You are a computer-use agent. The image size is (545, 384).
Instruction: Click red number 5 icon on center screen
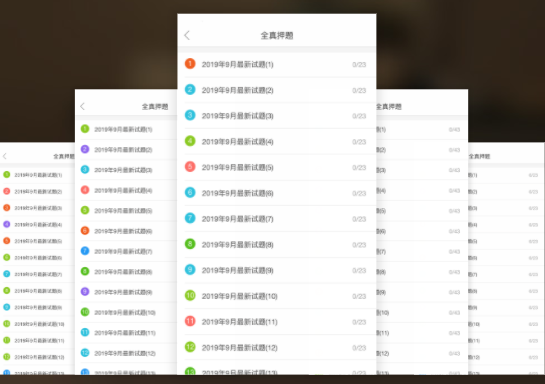(190, 167)
